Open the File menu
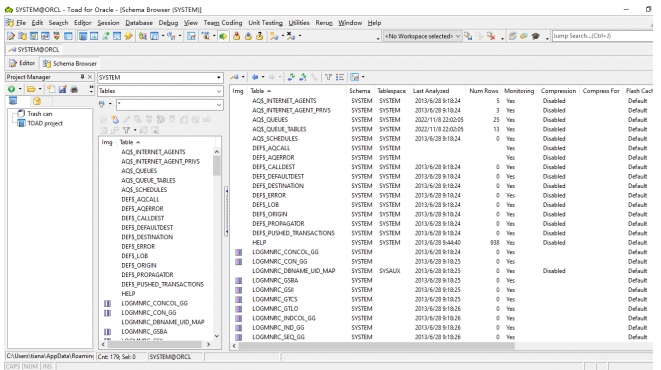 click(x=21, y=23)
